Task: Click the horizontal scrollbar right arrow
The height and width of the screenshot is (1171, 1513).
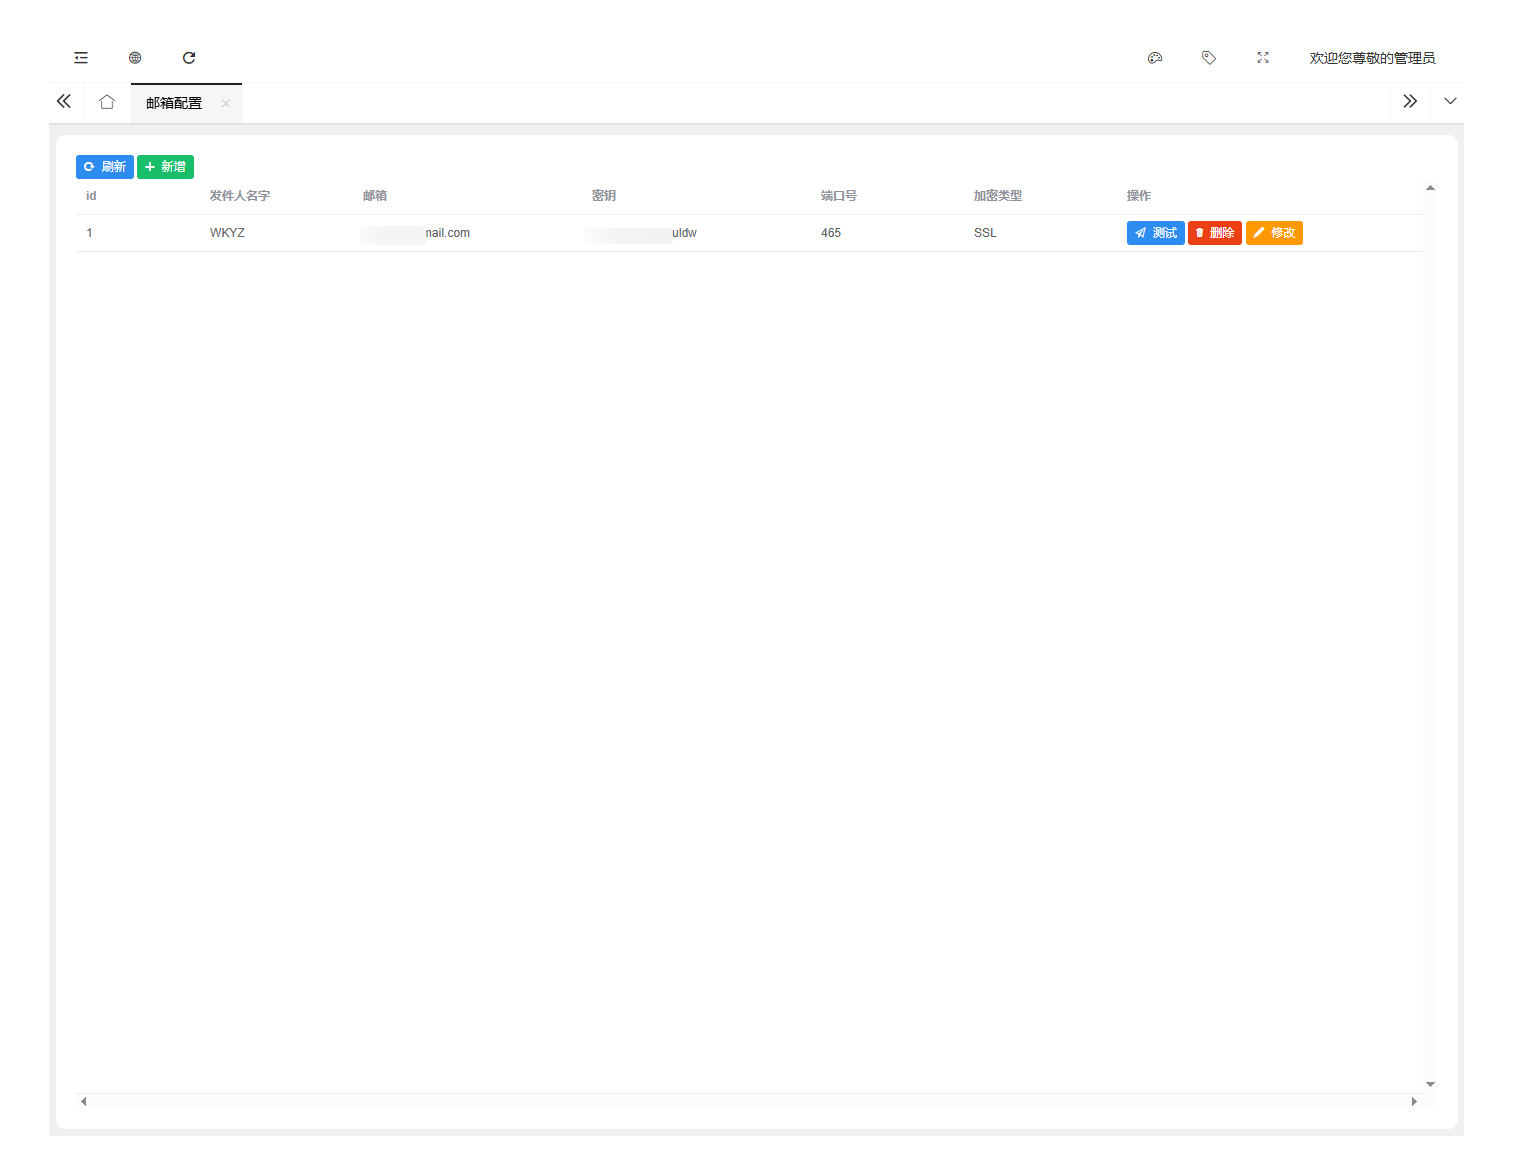Action: tap(1414, 1101)
